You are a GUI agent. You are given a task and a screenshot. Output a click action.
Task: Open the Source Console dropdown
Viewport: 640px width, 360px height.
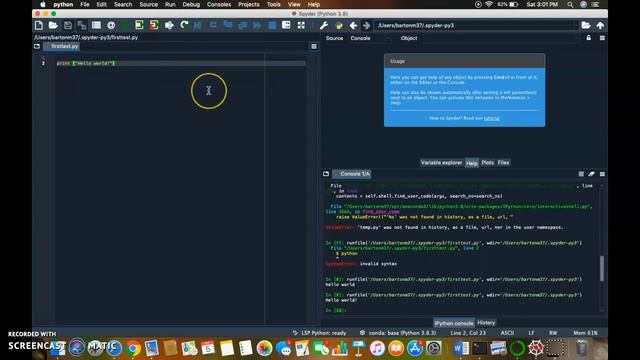coord(371,38)
